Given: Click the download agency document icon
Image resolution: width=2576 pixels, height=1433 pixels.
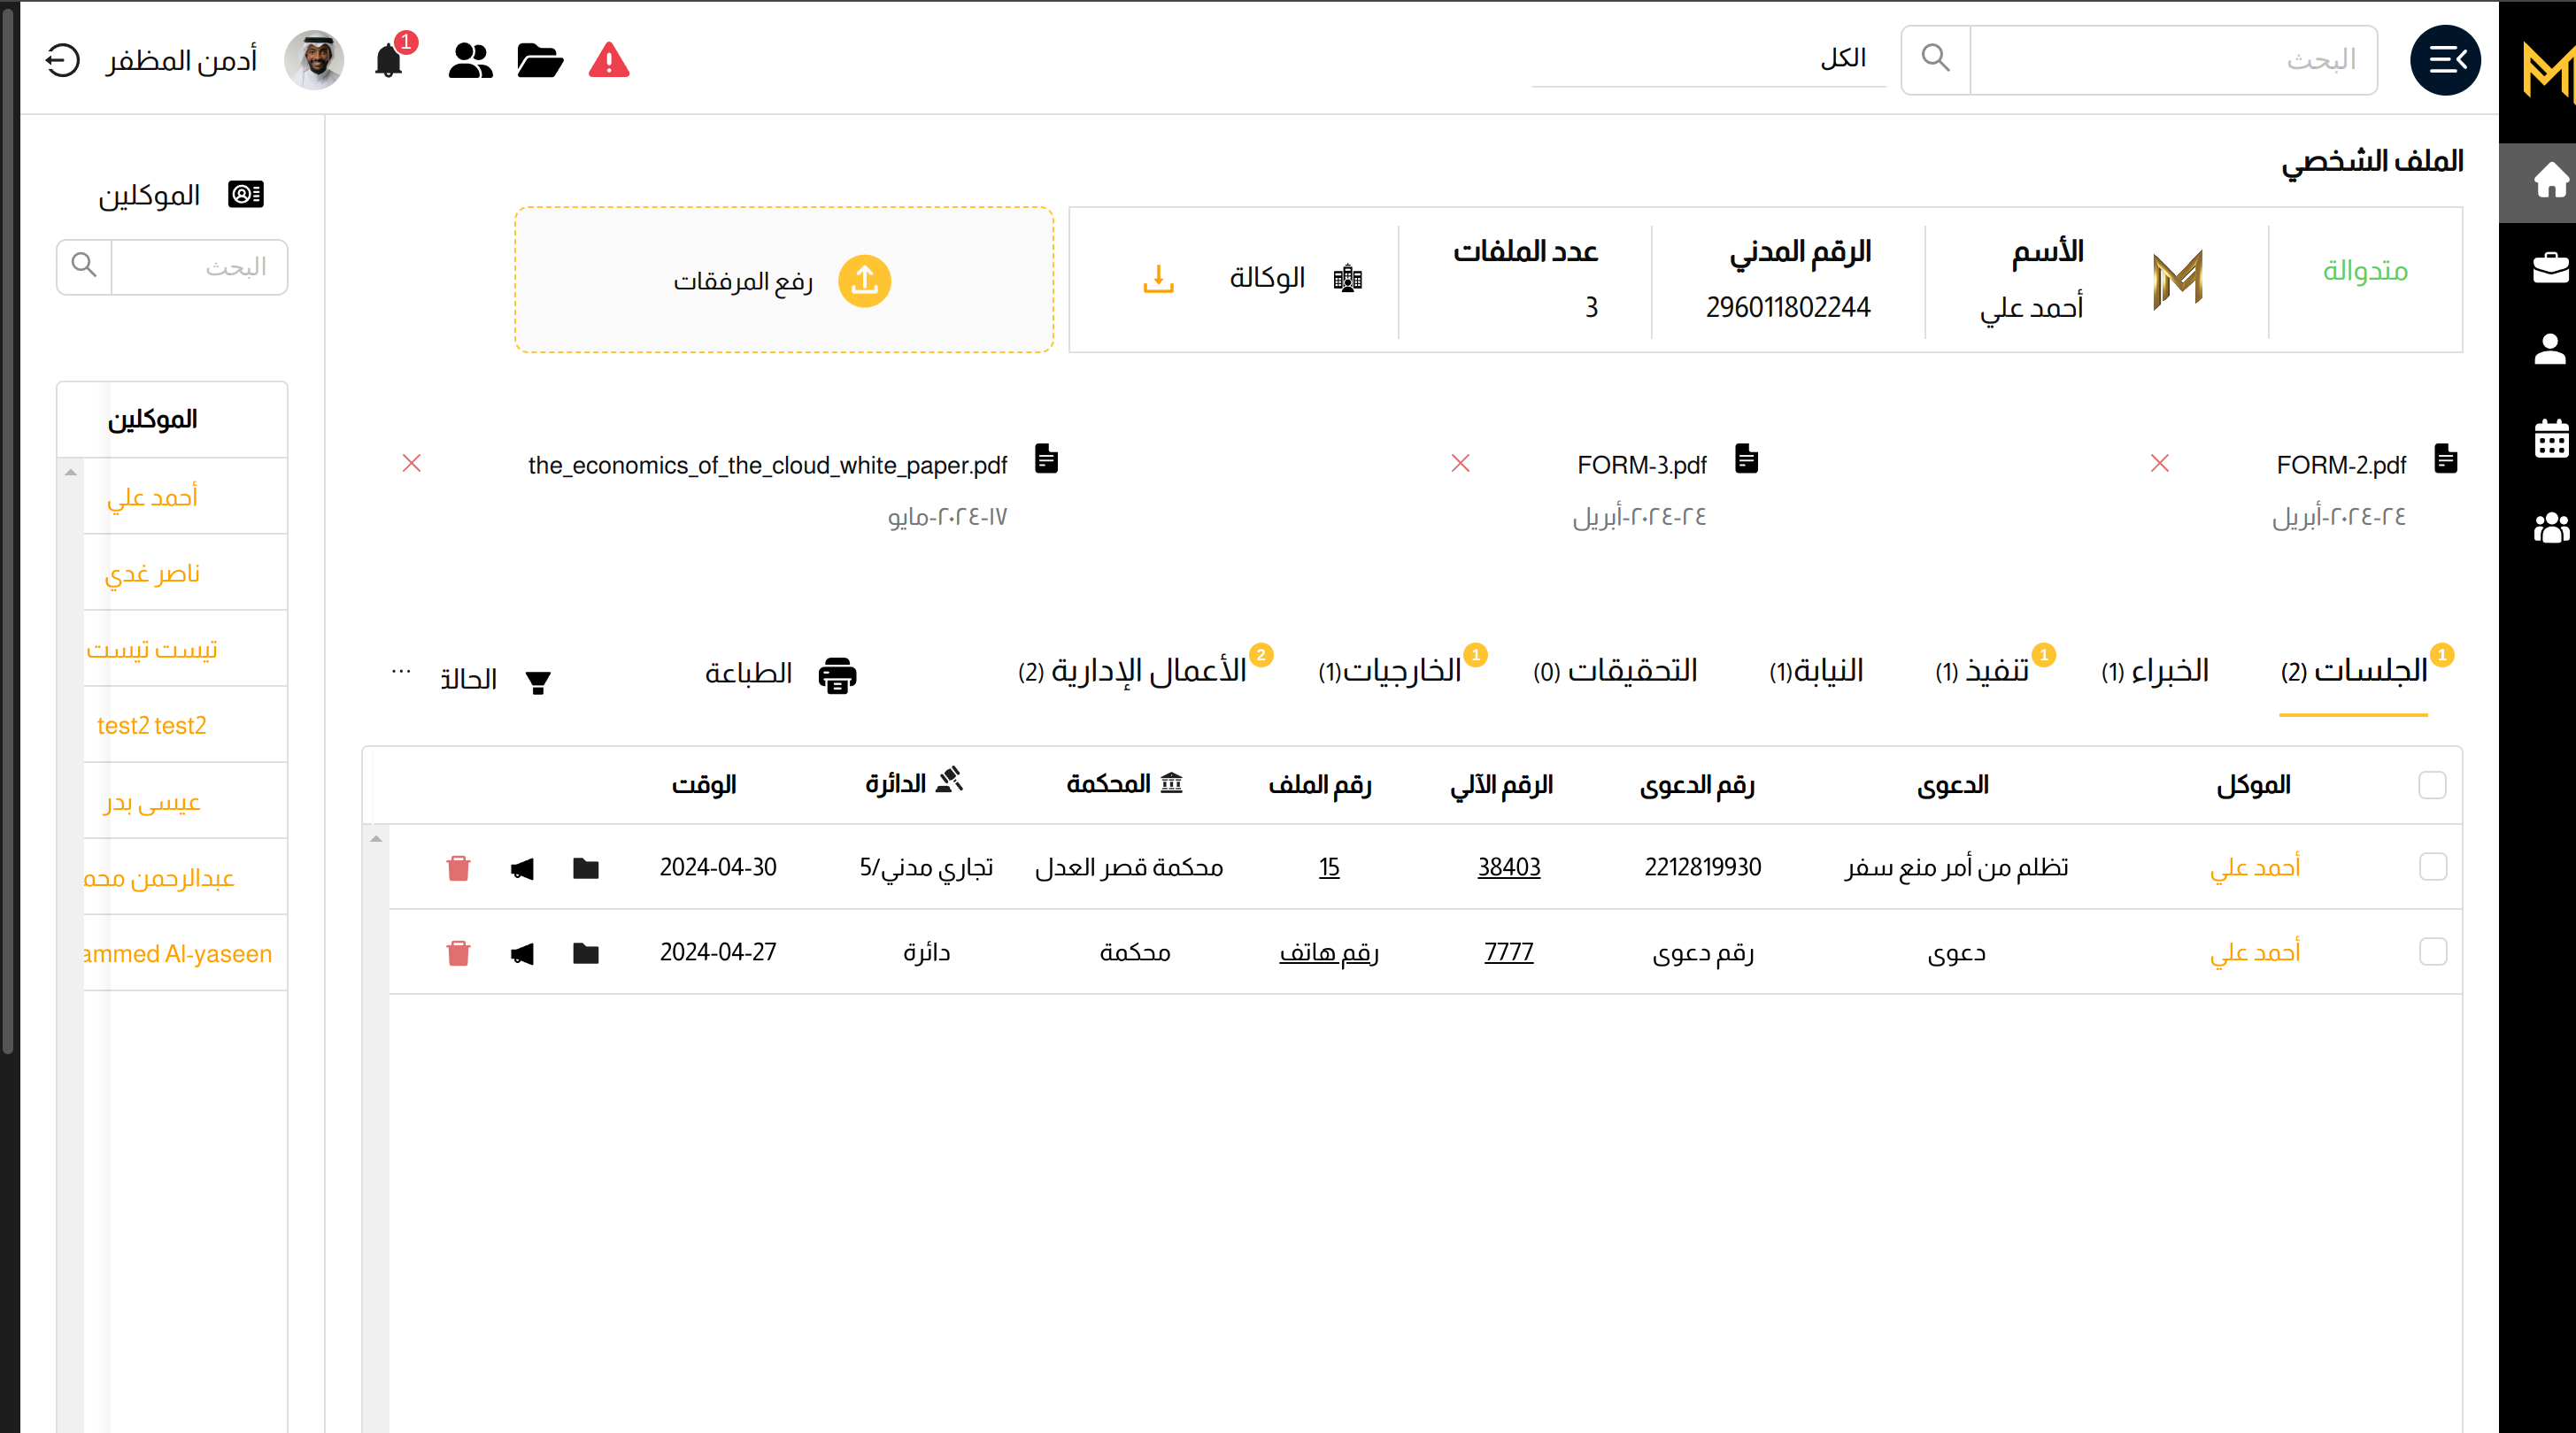Looking at the screenshot, I should [1158, 278].
